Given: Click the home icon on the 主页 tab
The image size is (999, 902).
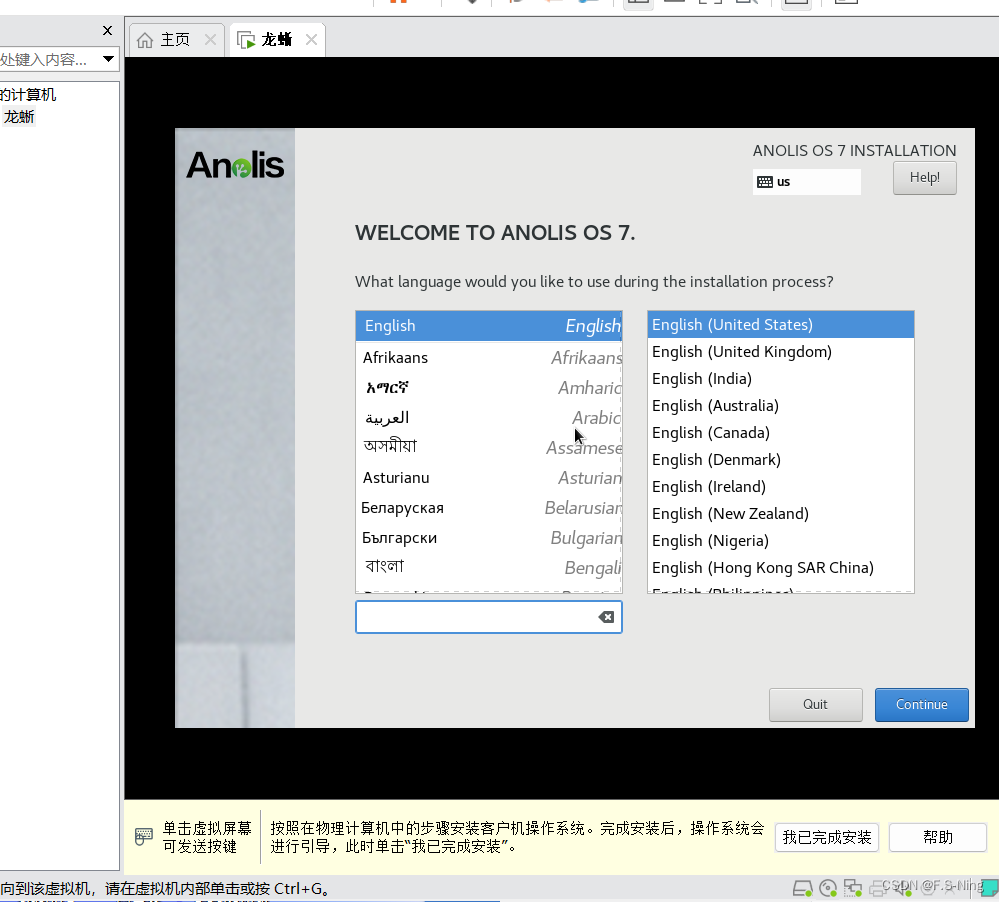Looking at the screenshot, I should (x=145, y=40).
